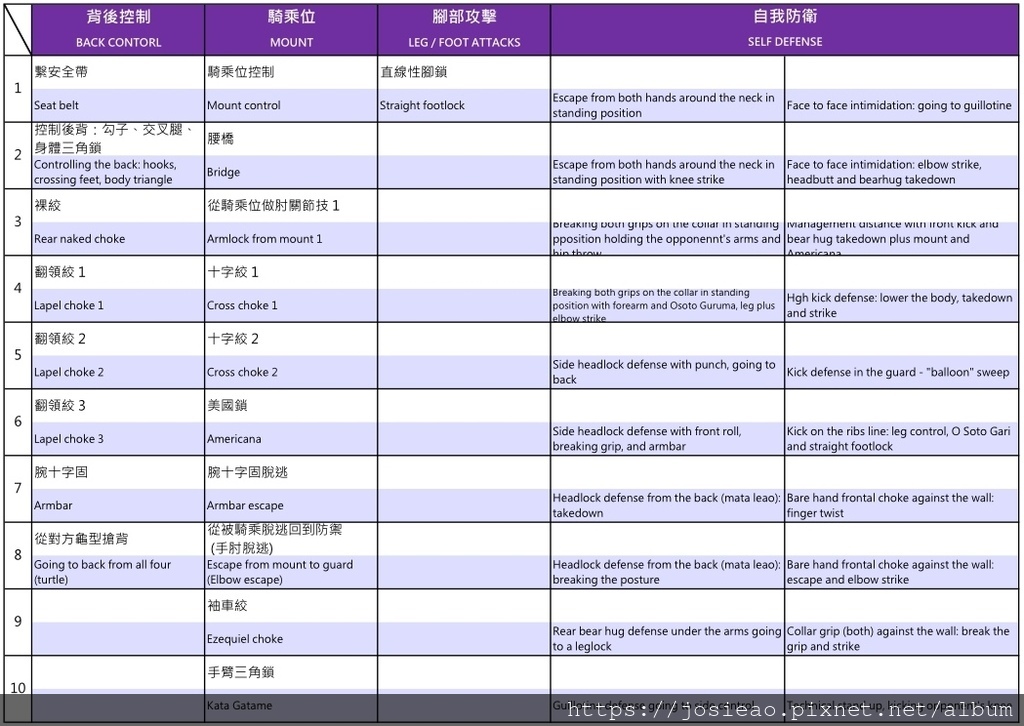
Task: Click 'Cross choke 1' cell
Action: (291, 305)
